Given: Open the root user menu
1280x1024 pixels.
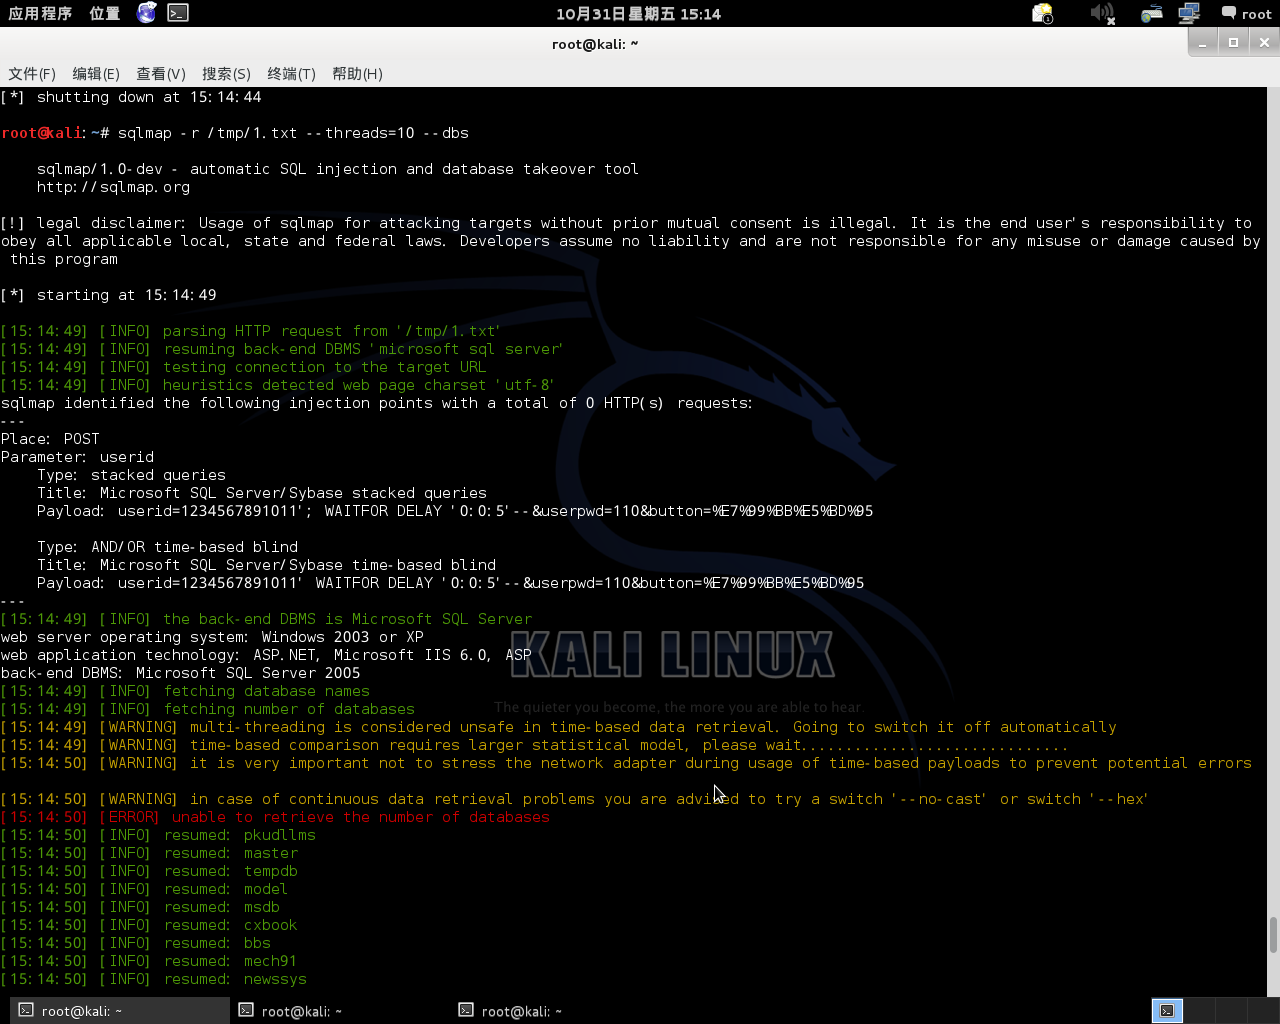Looking at the screenshot, I should [x=1246, y=13].
